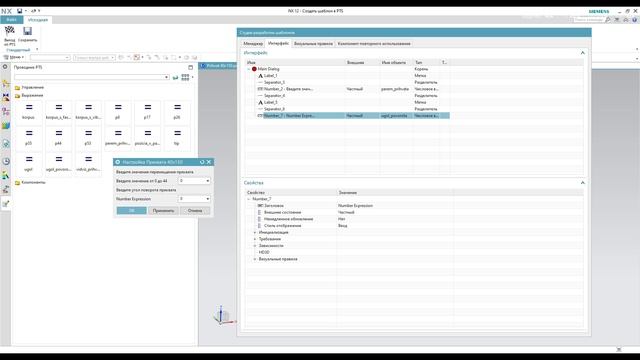The height and width of the screenshot is (360, 640).
Task: Open the gear settings icon on resource bar
Action: pos(5,67)
